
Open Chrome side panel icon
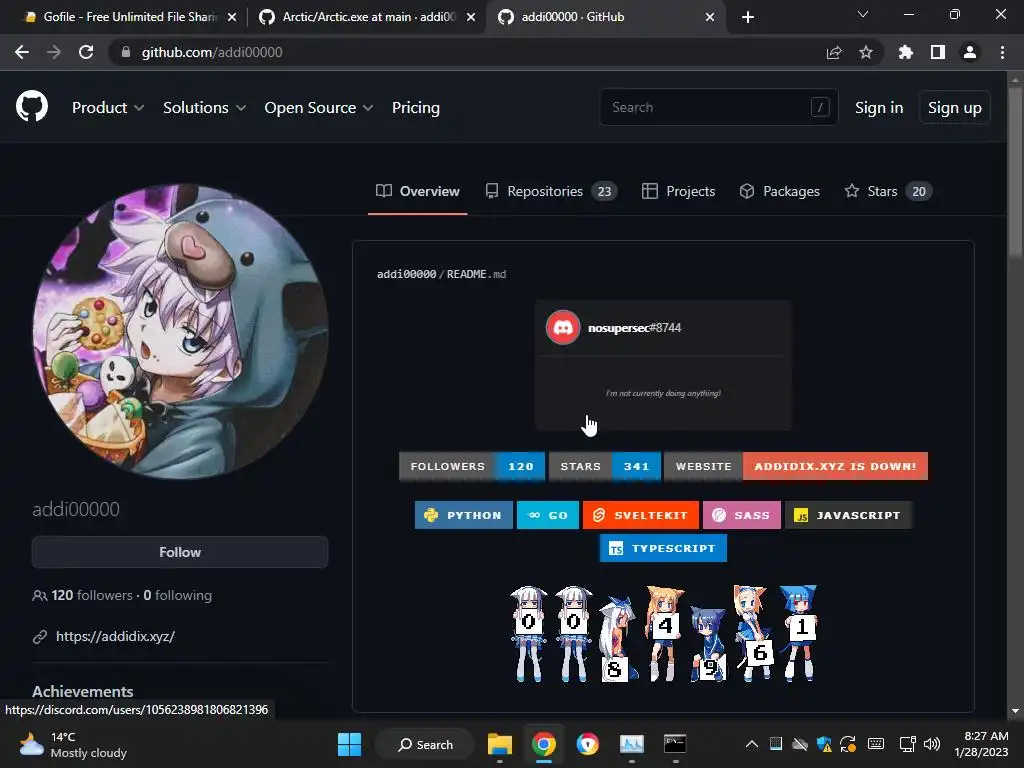click(x=938, y=52)
